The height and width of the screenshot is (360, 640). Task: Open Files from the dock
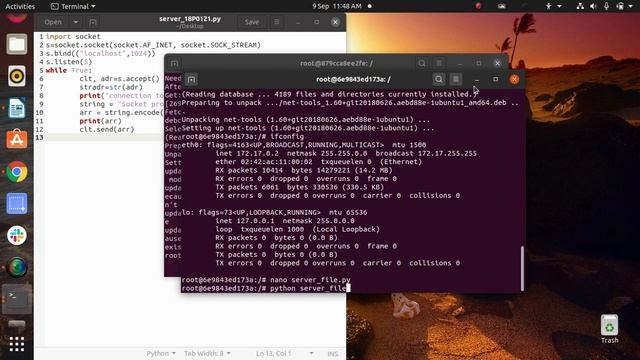point(17,44)
